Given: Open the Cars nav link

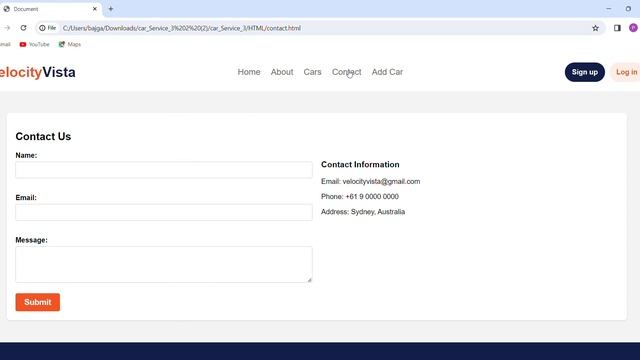Looking at the screenshot, I should click(x=312, y=72).
